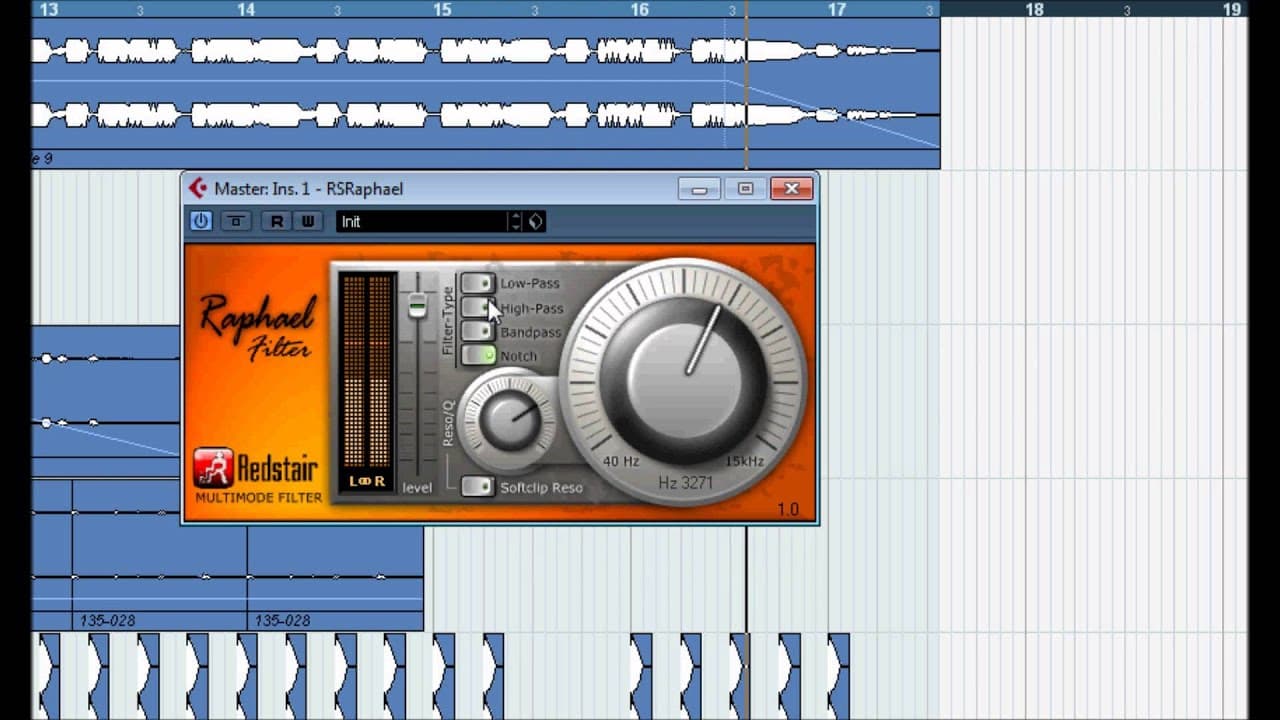Click the large frequency cutoff knob
The height and width of the screenshot is (720, 1280).
pyautogui.click(x=684, y=378)
